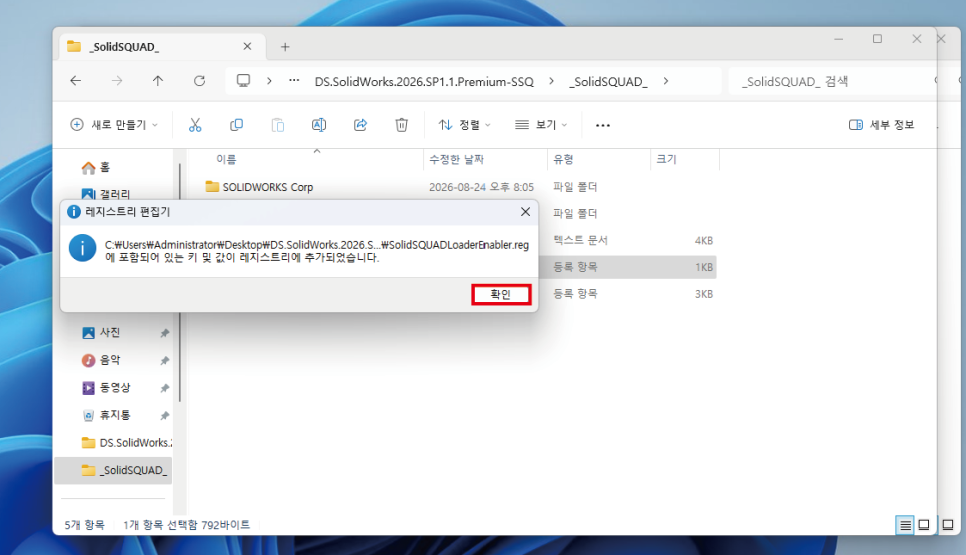This screenshot has width=966, height=555.
Task: Close the 레지스트리 편집기 dialog with X
Action: [x=525, y=211]
